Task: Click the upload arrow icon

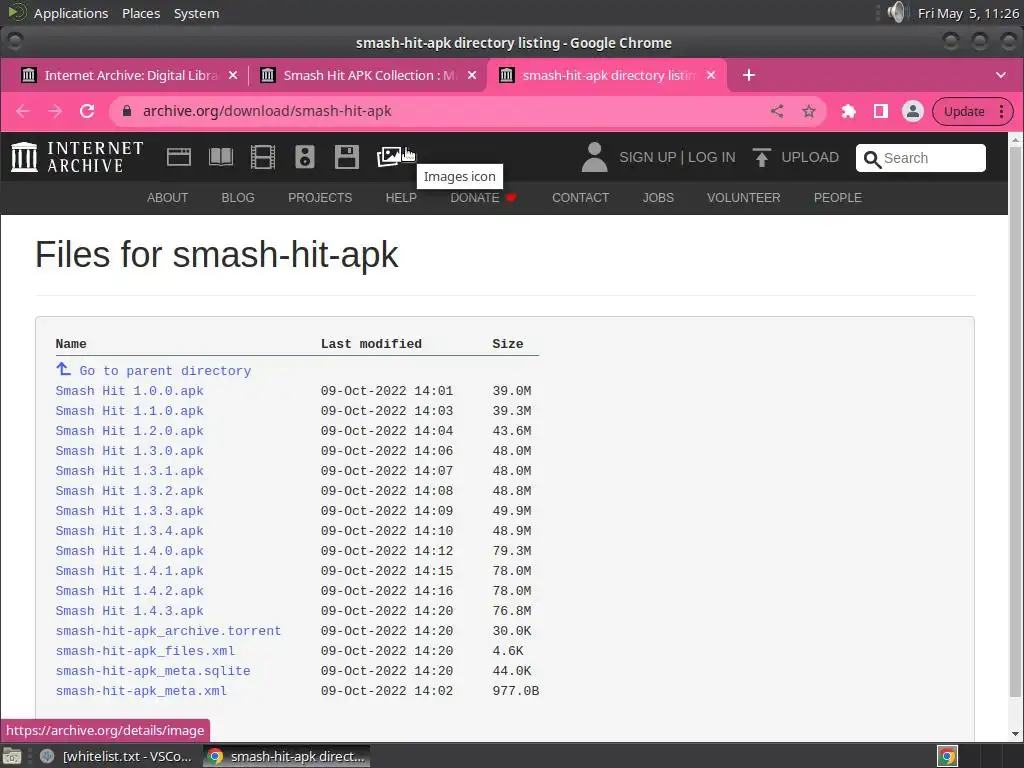Action: pos(761,157)
